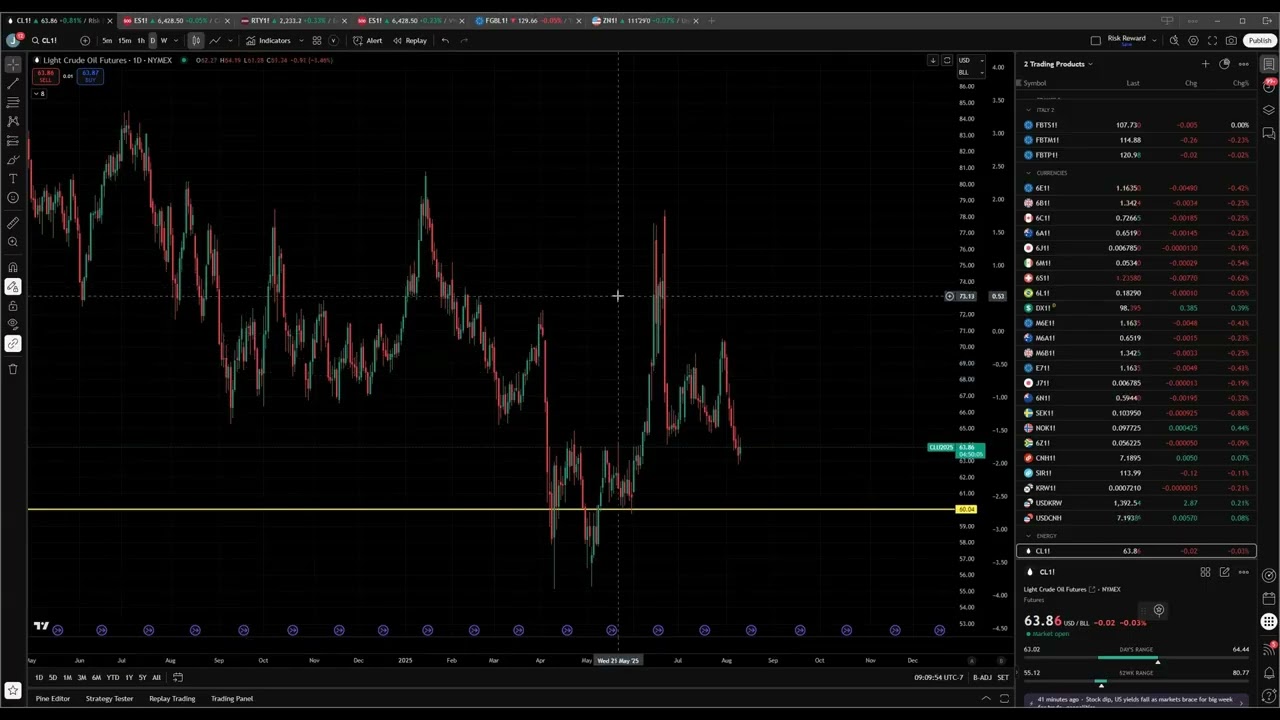Toggle lock all drawings tool
The image size is (1280, 720).
(13, 306)
